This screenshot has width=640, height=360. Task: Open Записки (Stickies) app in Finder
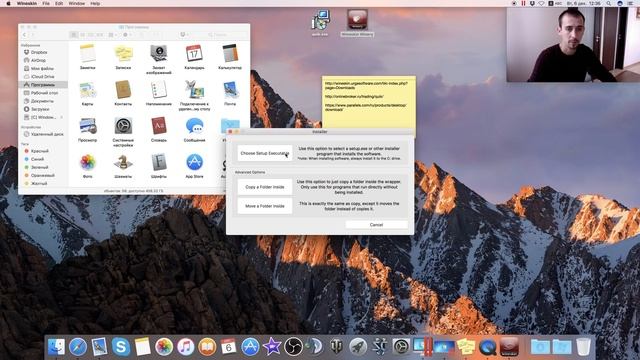[123, 57]
